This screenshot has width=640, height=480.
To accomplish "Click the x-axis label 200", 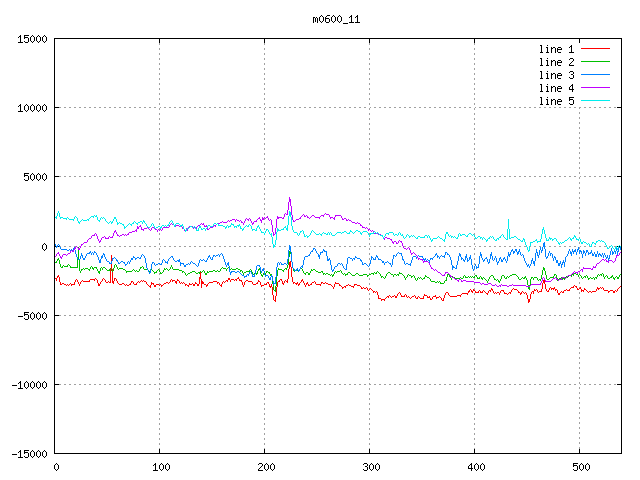I will click(266, 467).
